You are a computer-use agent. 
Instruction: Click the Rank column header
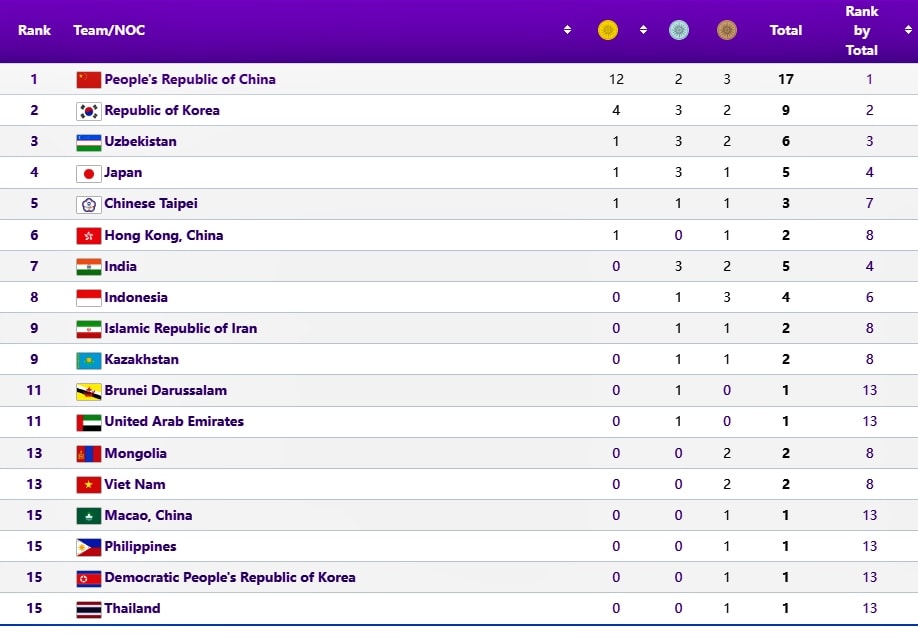[x=34, y=30]
